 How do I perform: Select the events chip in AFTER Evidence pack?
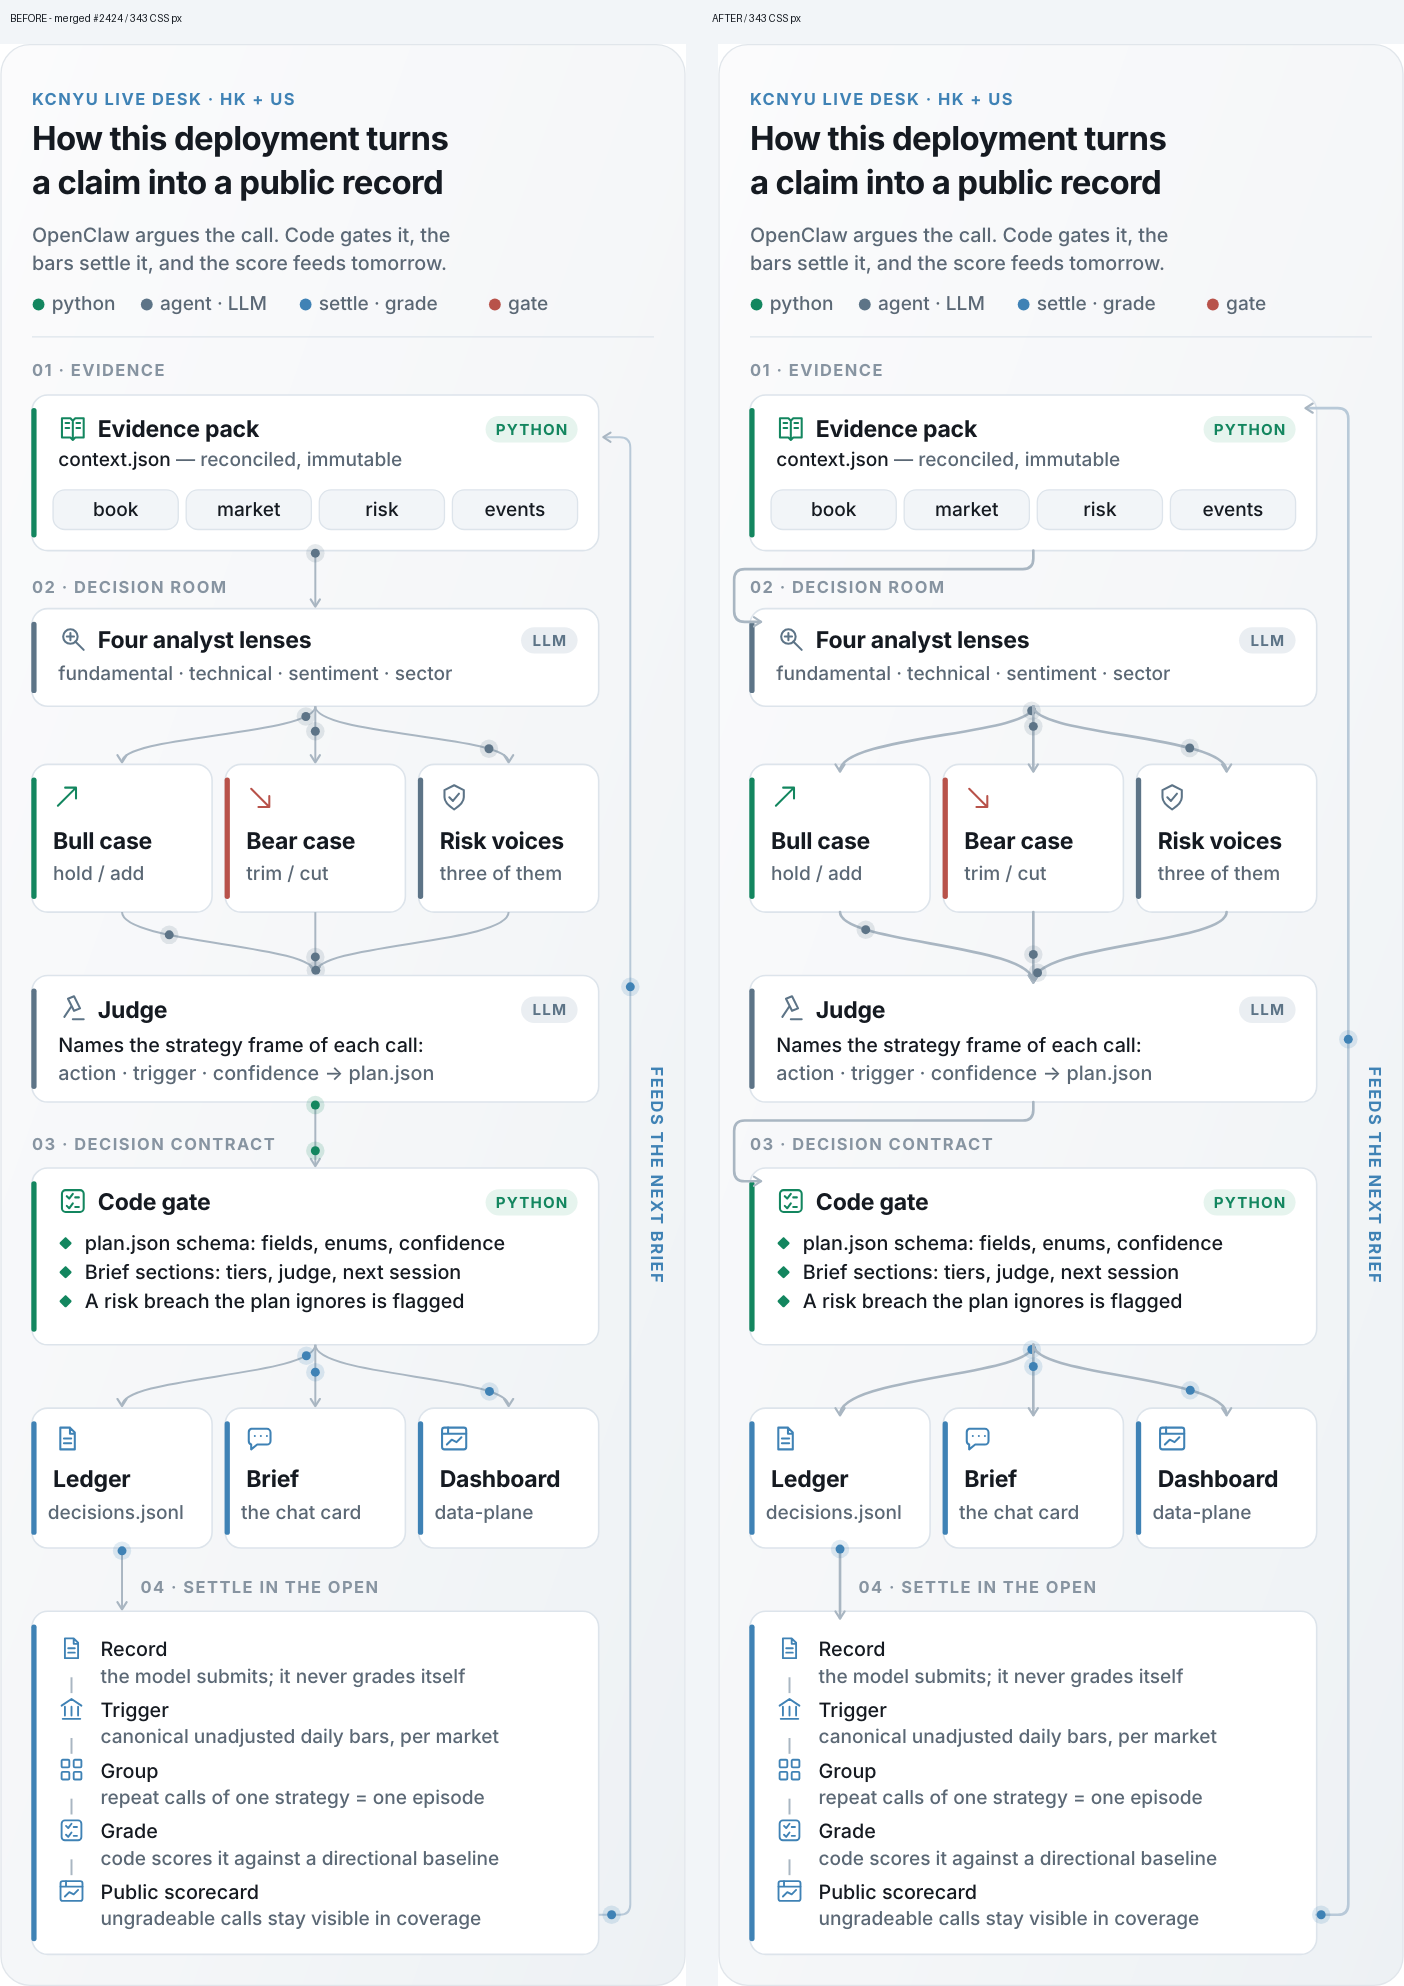(1233, 510)
